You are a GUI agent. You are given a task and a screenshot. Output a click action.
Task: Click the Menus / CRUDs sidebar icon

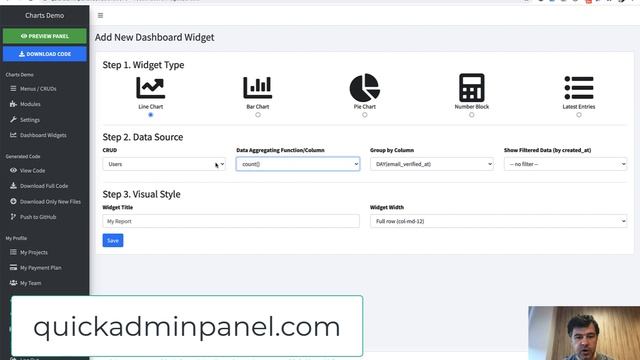tap(13, 89)
